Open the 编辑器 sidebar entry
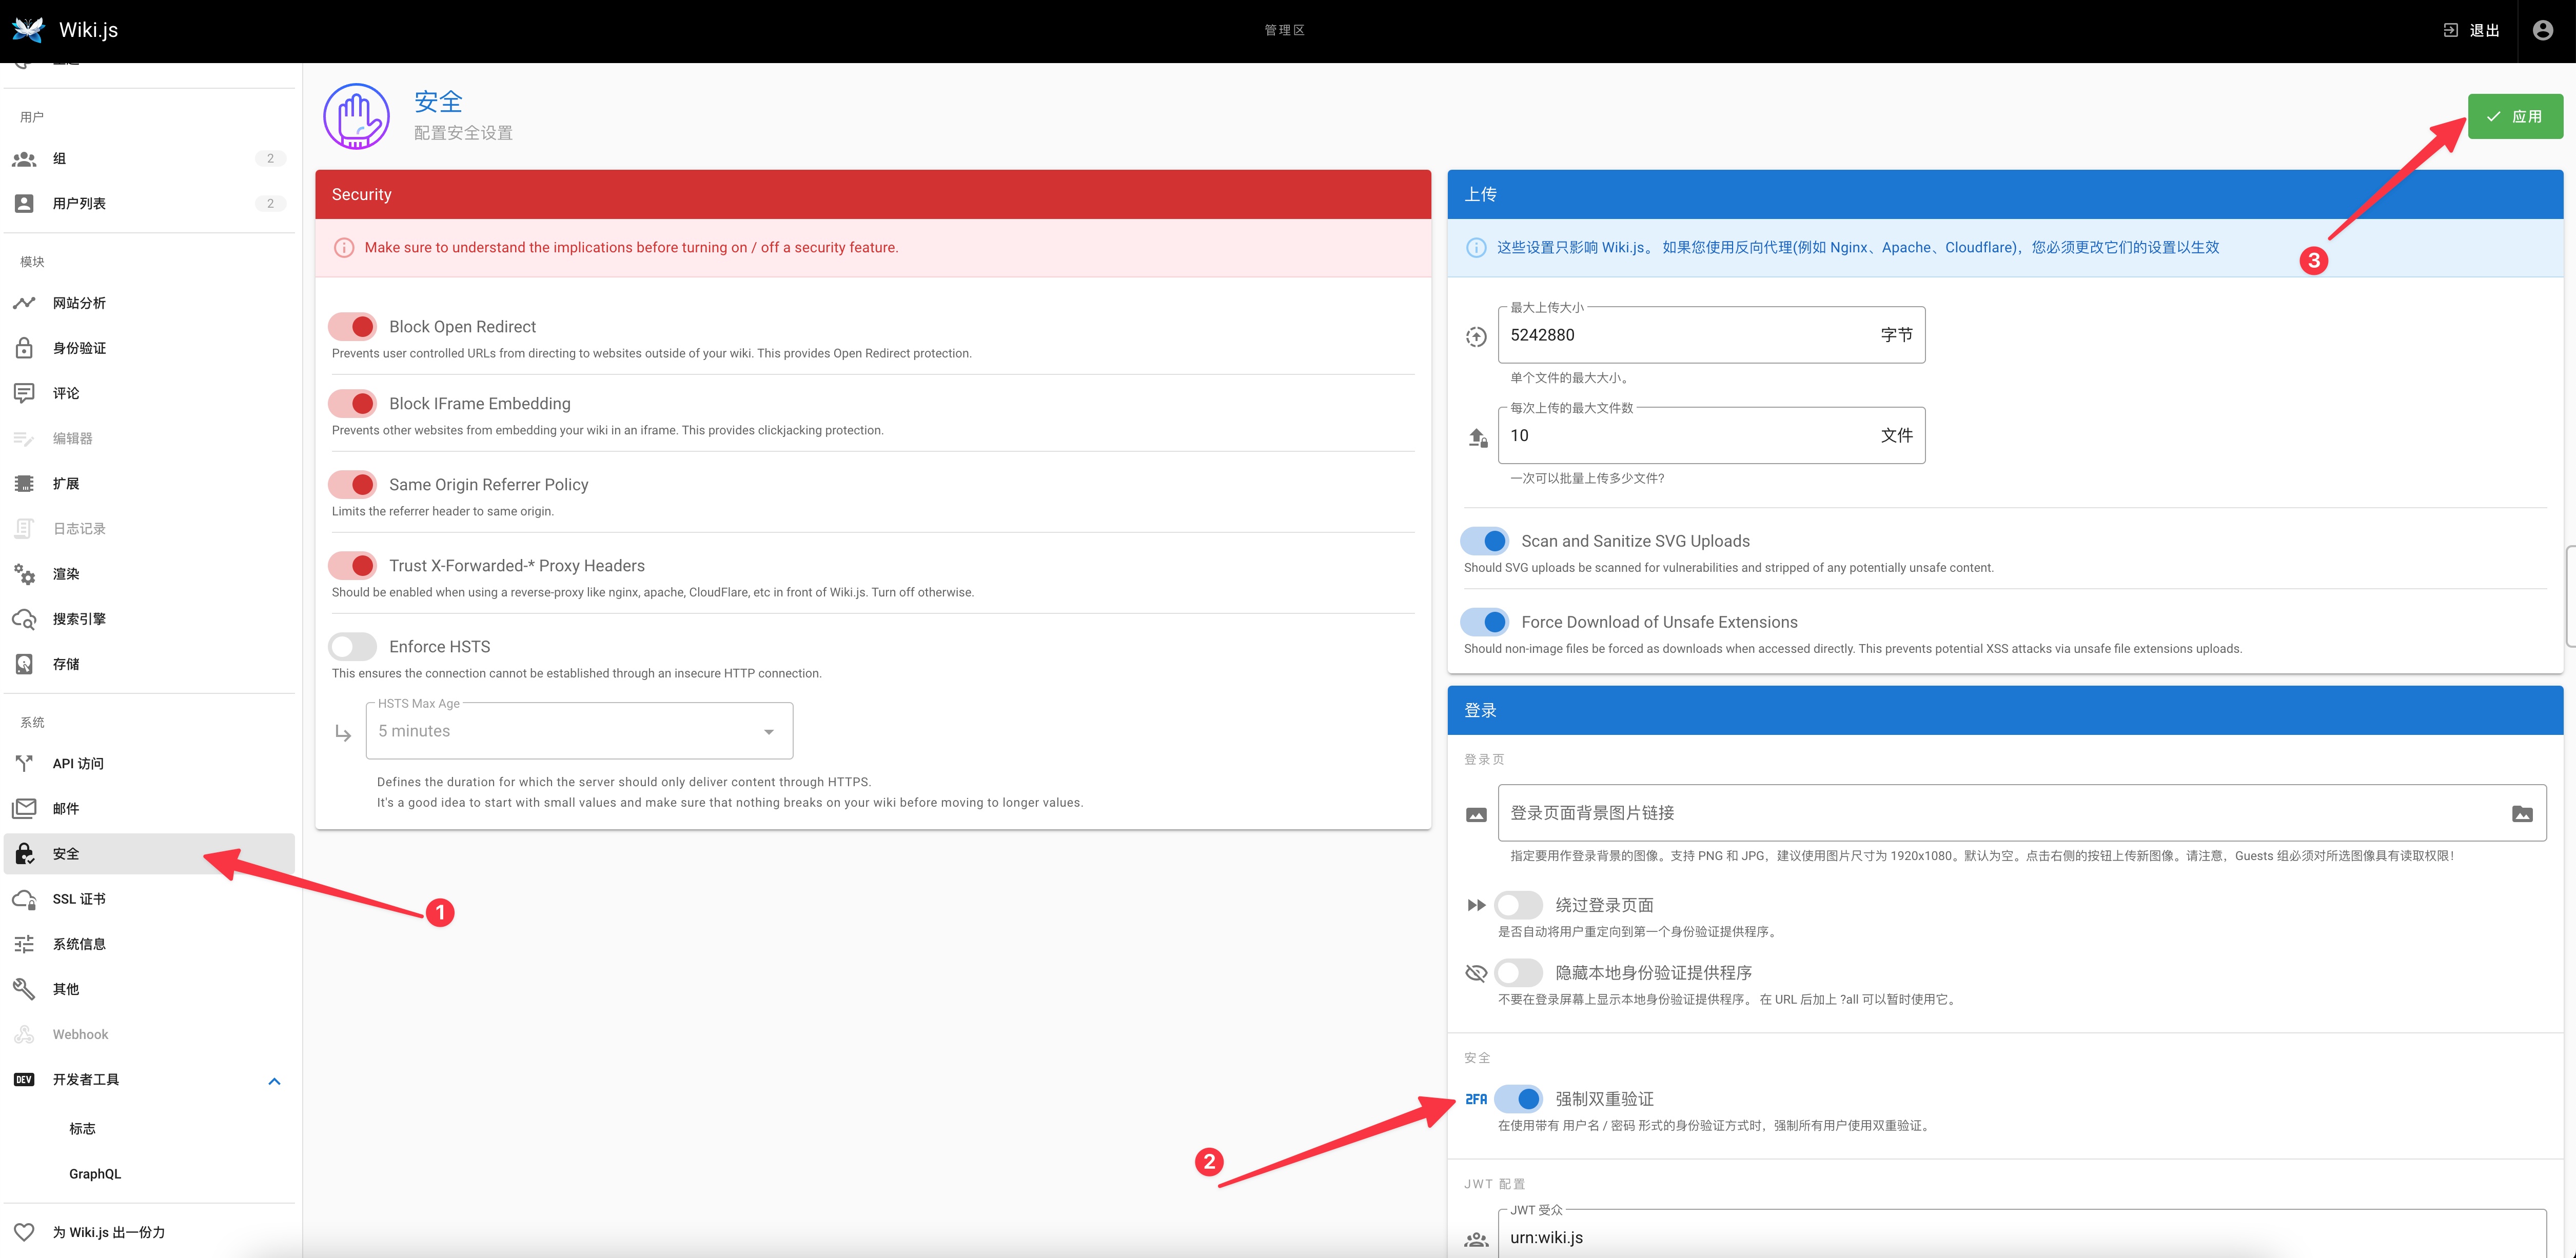 click(150, 438)
